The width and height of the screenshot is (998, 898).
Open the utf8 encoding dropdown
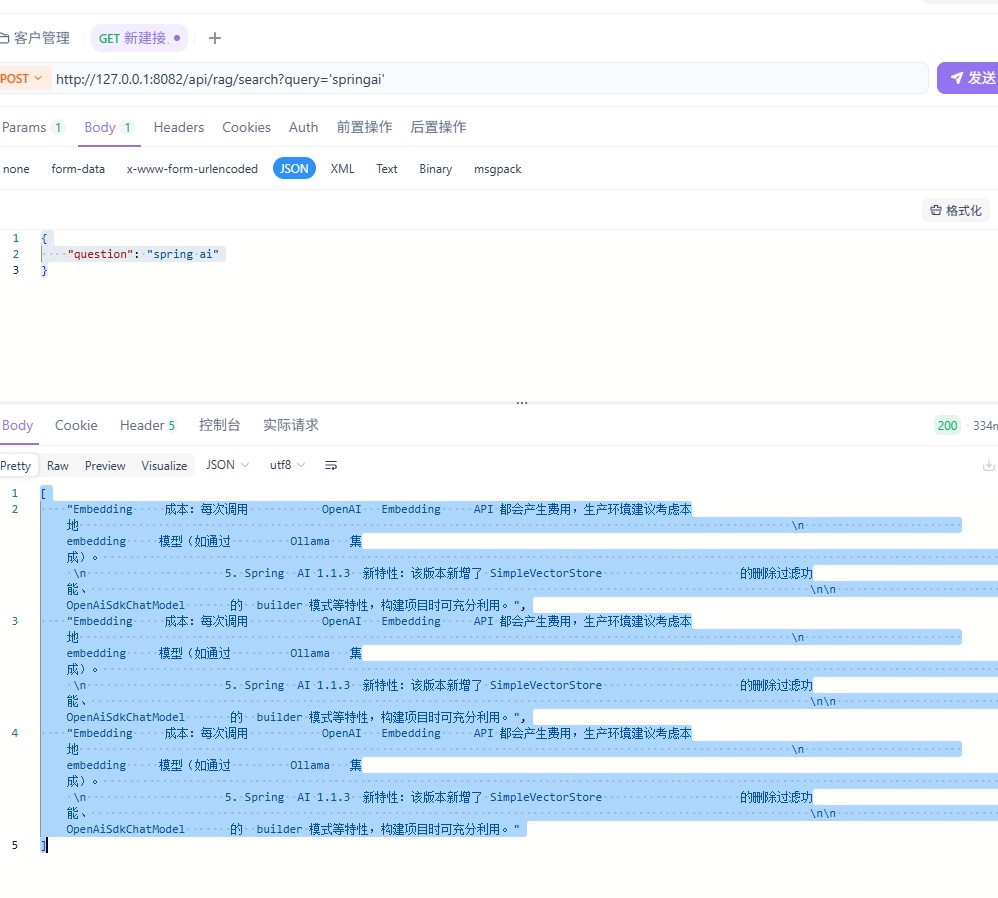[287, 465]
